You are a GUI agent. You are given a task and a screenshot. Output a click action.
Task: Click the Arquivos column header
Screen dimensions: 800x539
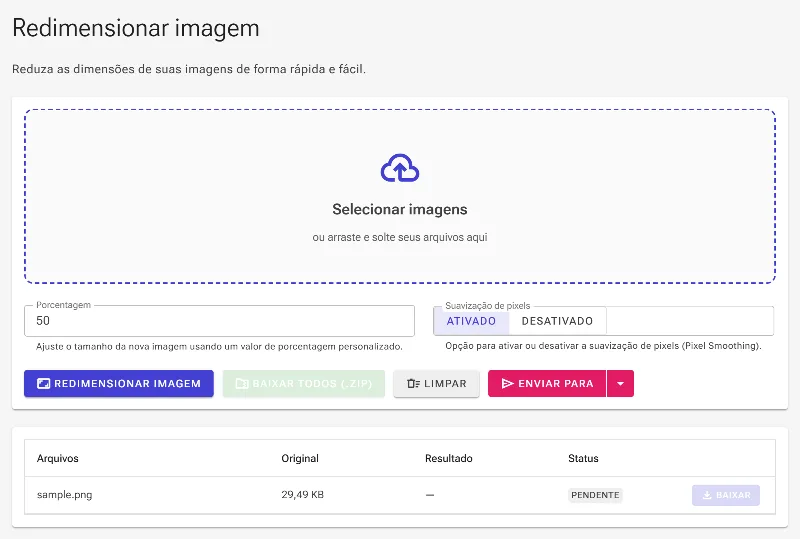click(x=58, y=458)
